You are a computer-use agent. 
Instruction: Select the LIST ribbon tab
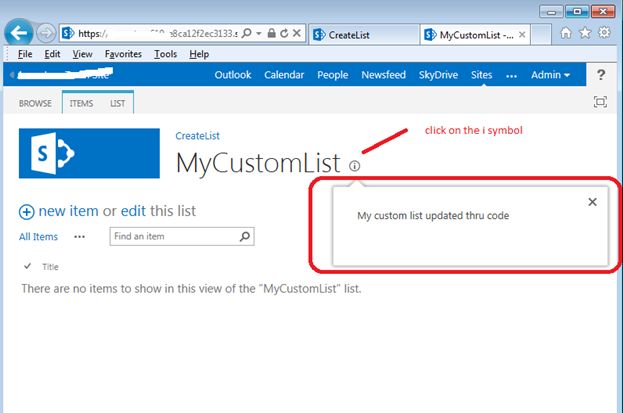click(x=117, y=103)
